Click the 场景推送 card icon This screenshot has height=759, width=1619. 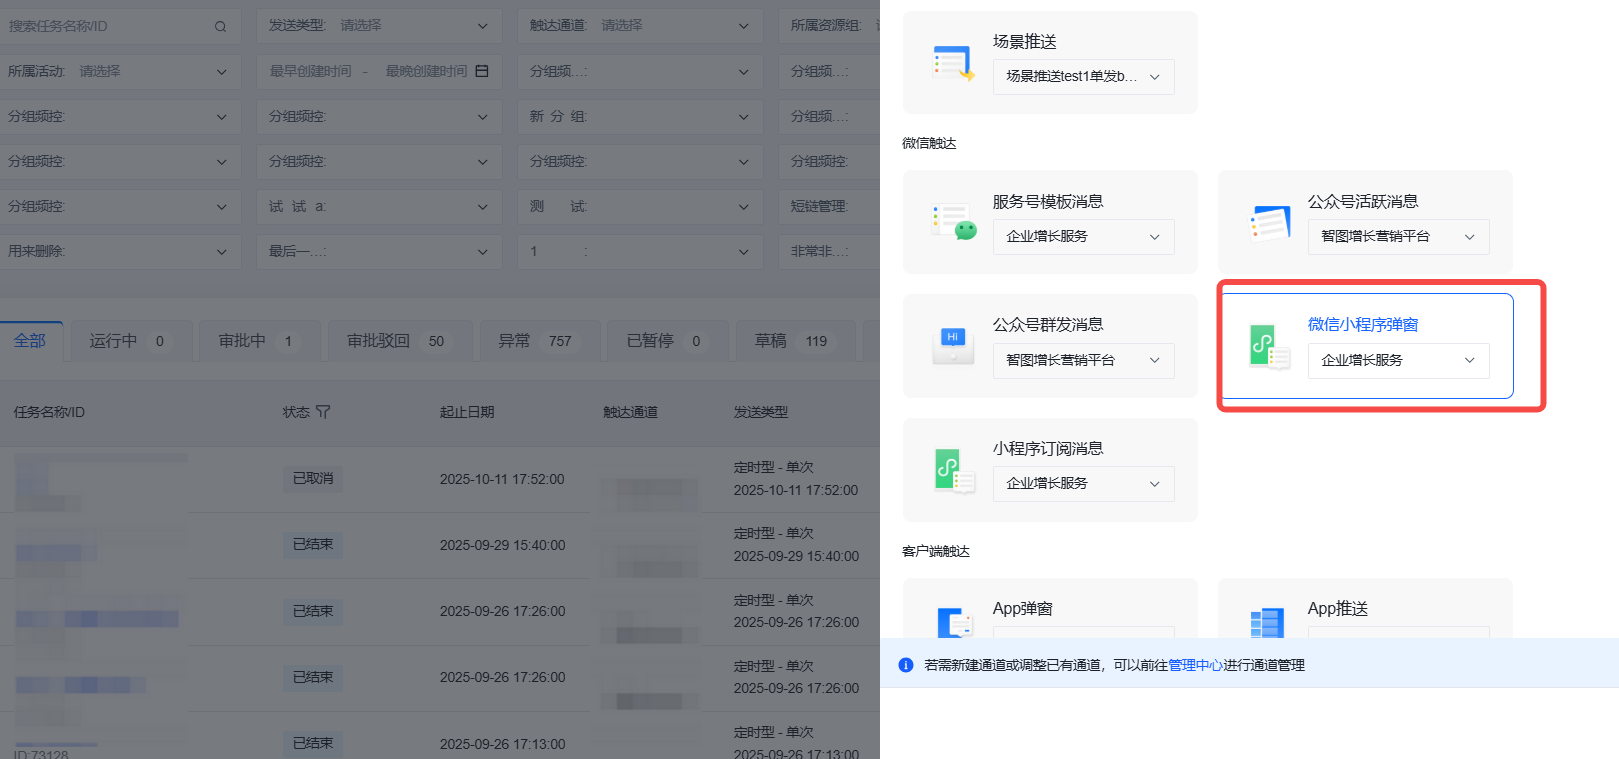pos(953,62)
